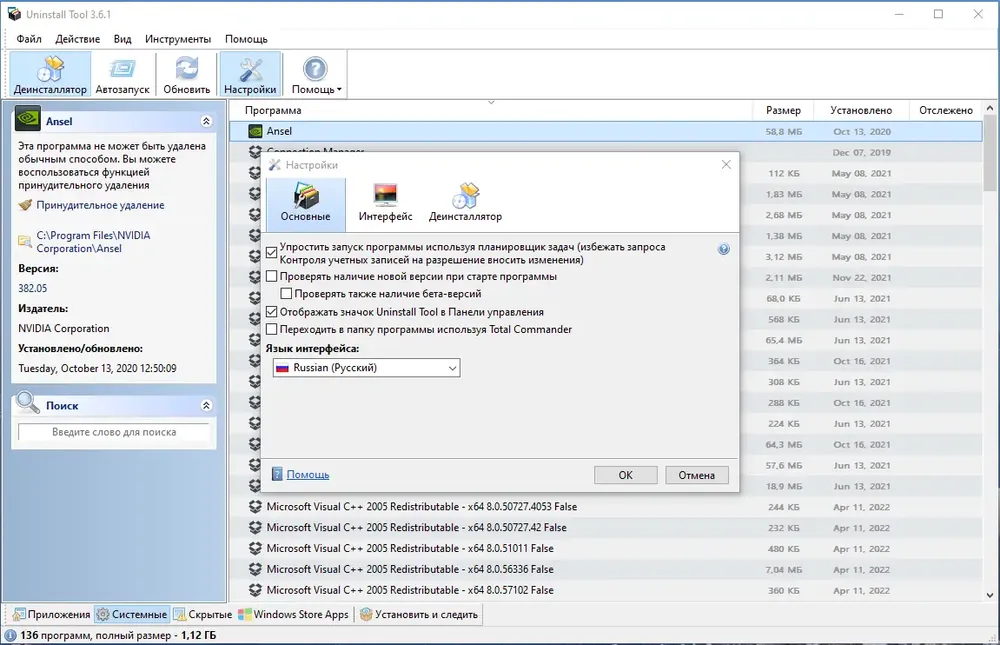Click the NVIDIA Ansel icon in the side panel
The height and width of the screenshot is (645, 1000).
click(x=27, y=119)
